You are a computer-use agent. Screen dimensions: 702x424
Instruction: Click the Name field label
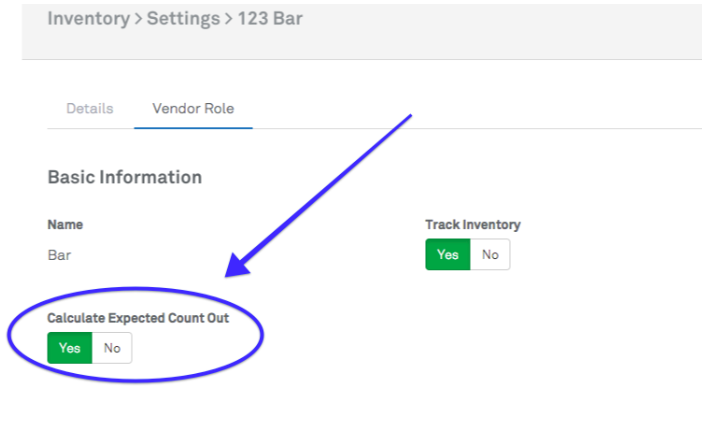65,225
